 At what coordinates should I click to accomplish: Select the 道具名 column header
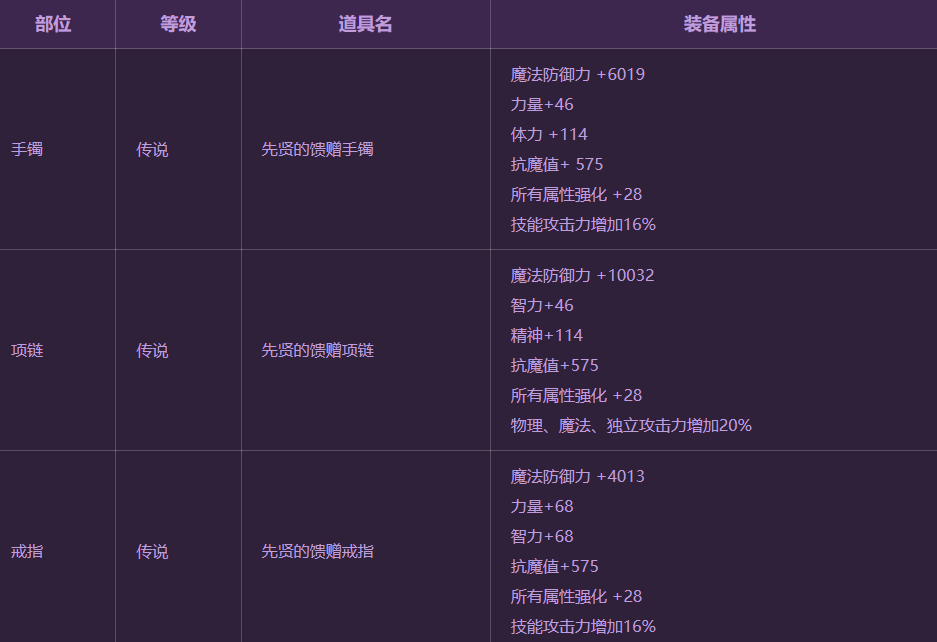point(365,24)
